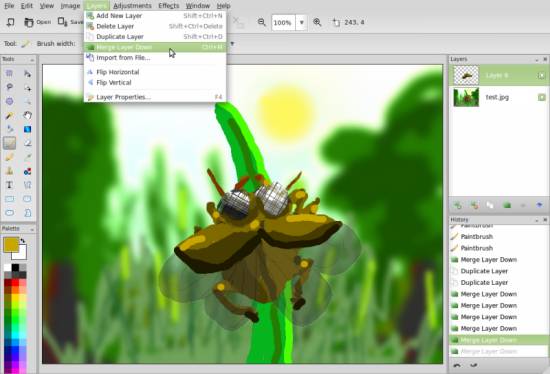This screenshot has height=374, width=550.
Task: Open the Adjustments menu
Action: pos(132,6)
